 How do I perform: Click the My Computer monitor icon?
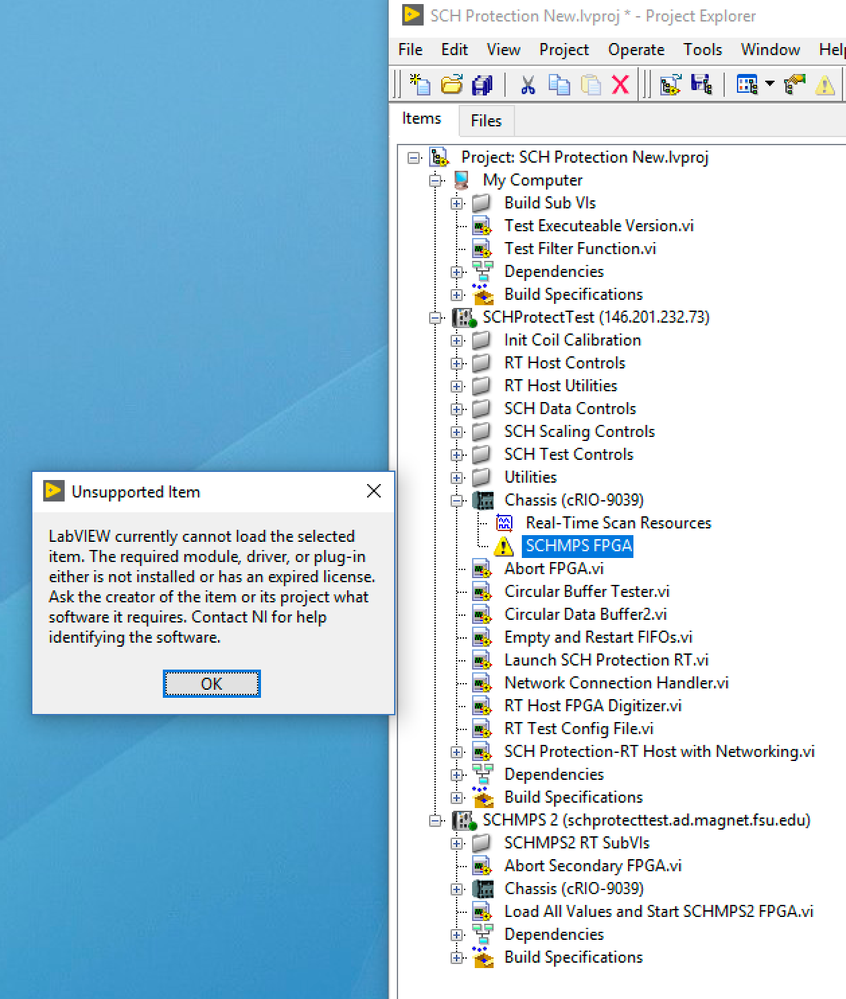(462, 180)
